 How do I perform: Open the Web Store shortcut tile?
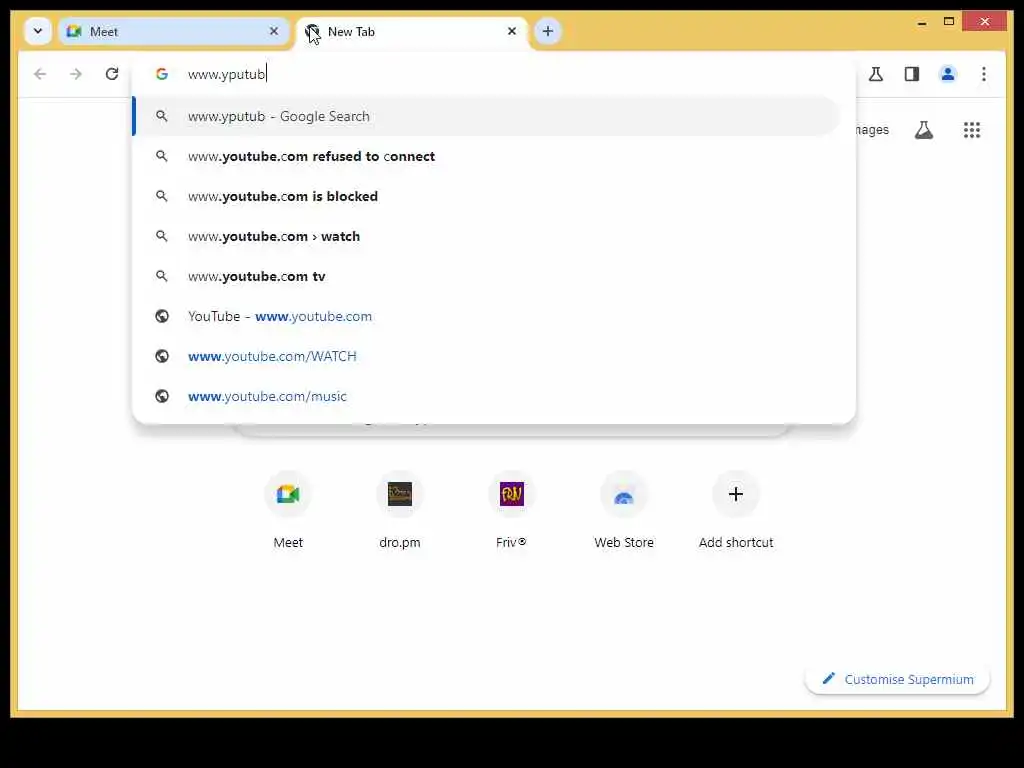[x=624, y=510]
